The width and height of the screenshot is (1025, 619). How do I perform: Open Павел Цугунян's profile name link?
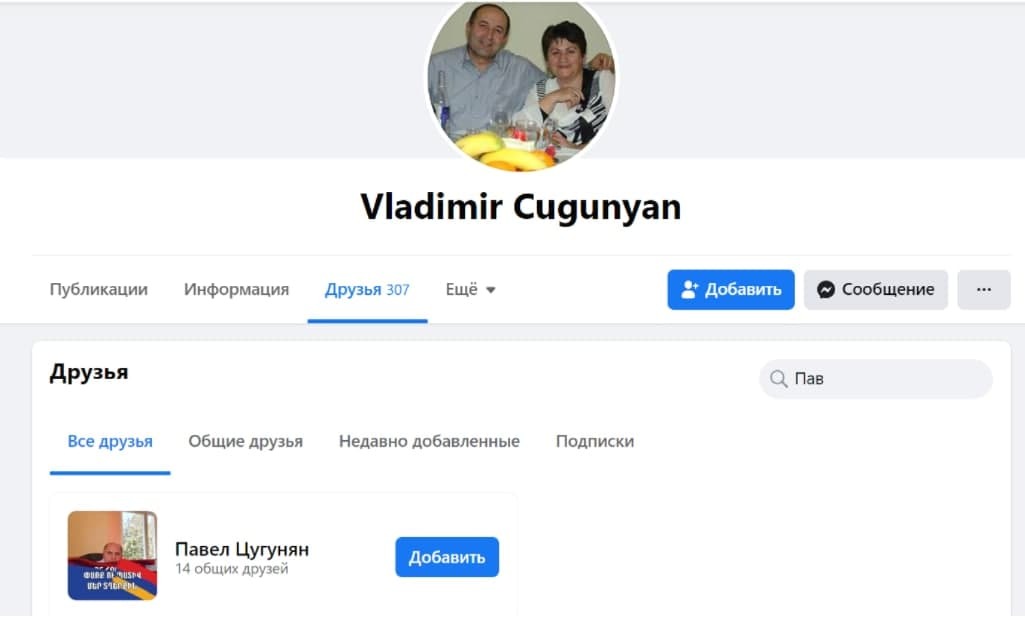[x=242, y=549]
